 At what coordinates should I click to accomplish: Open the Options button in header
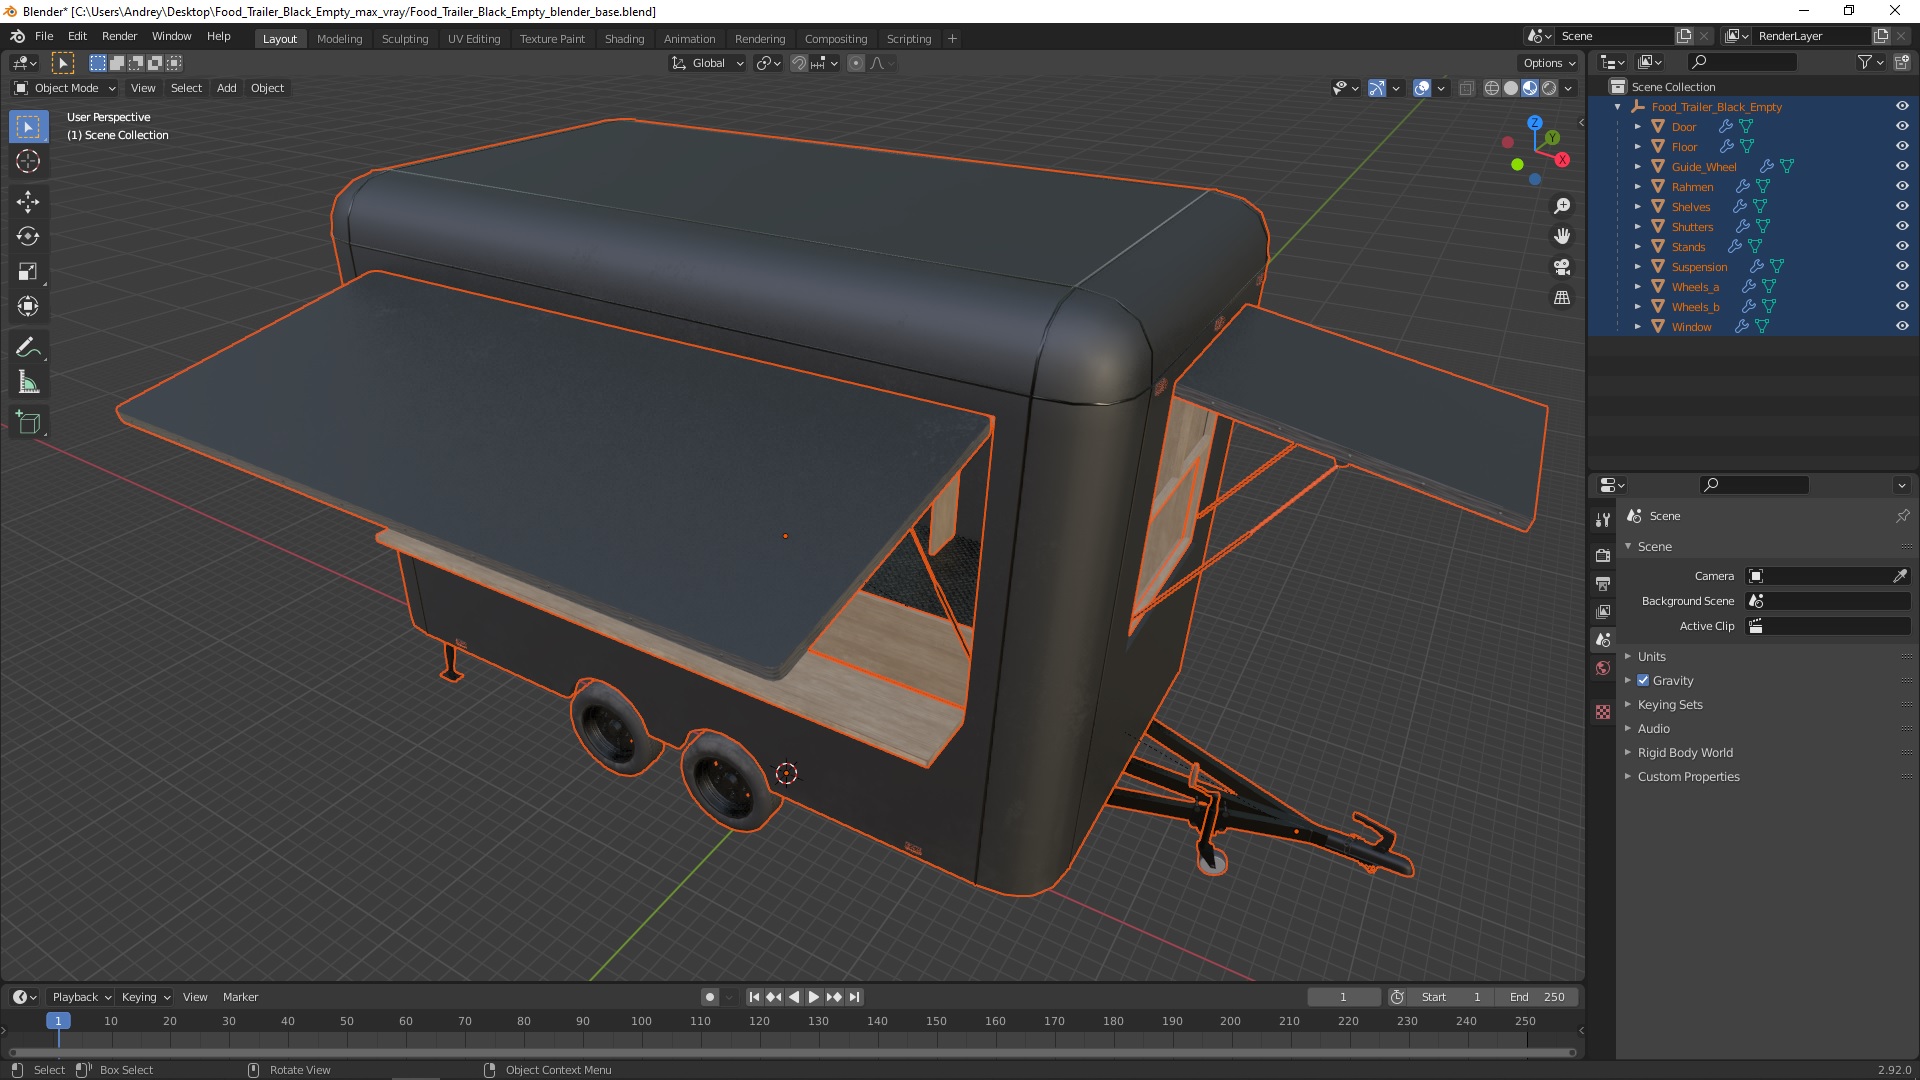[1548, 63]
